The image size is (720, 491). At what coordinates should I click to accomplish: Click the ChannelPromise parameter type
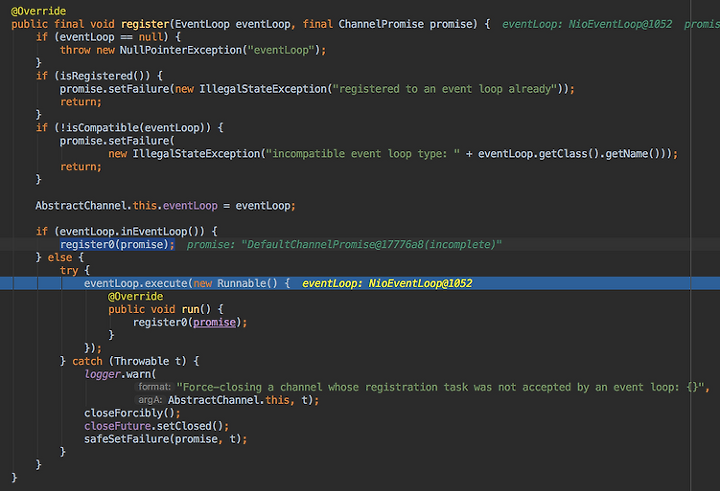(x=381, y=24)
